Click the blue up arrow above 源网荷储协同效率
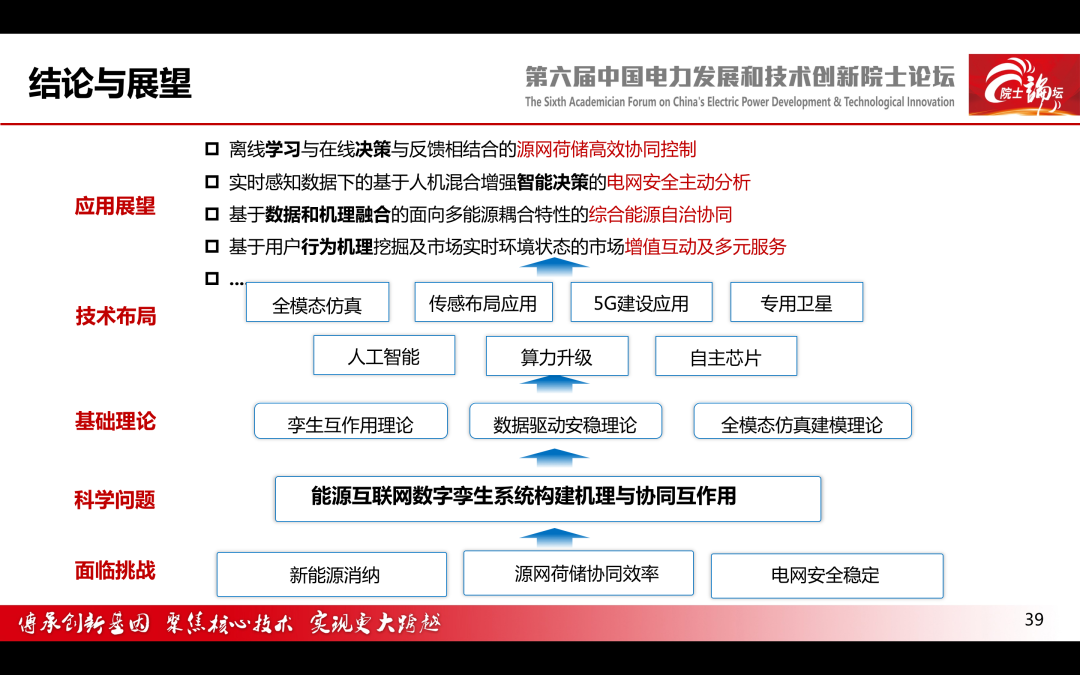The image size is (1080, 675). click(554, 537)
